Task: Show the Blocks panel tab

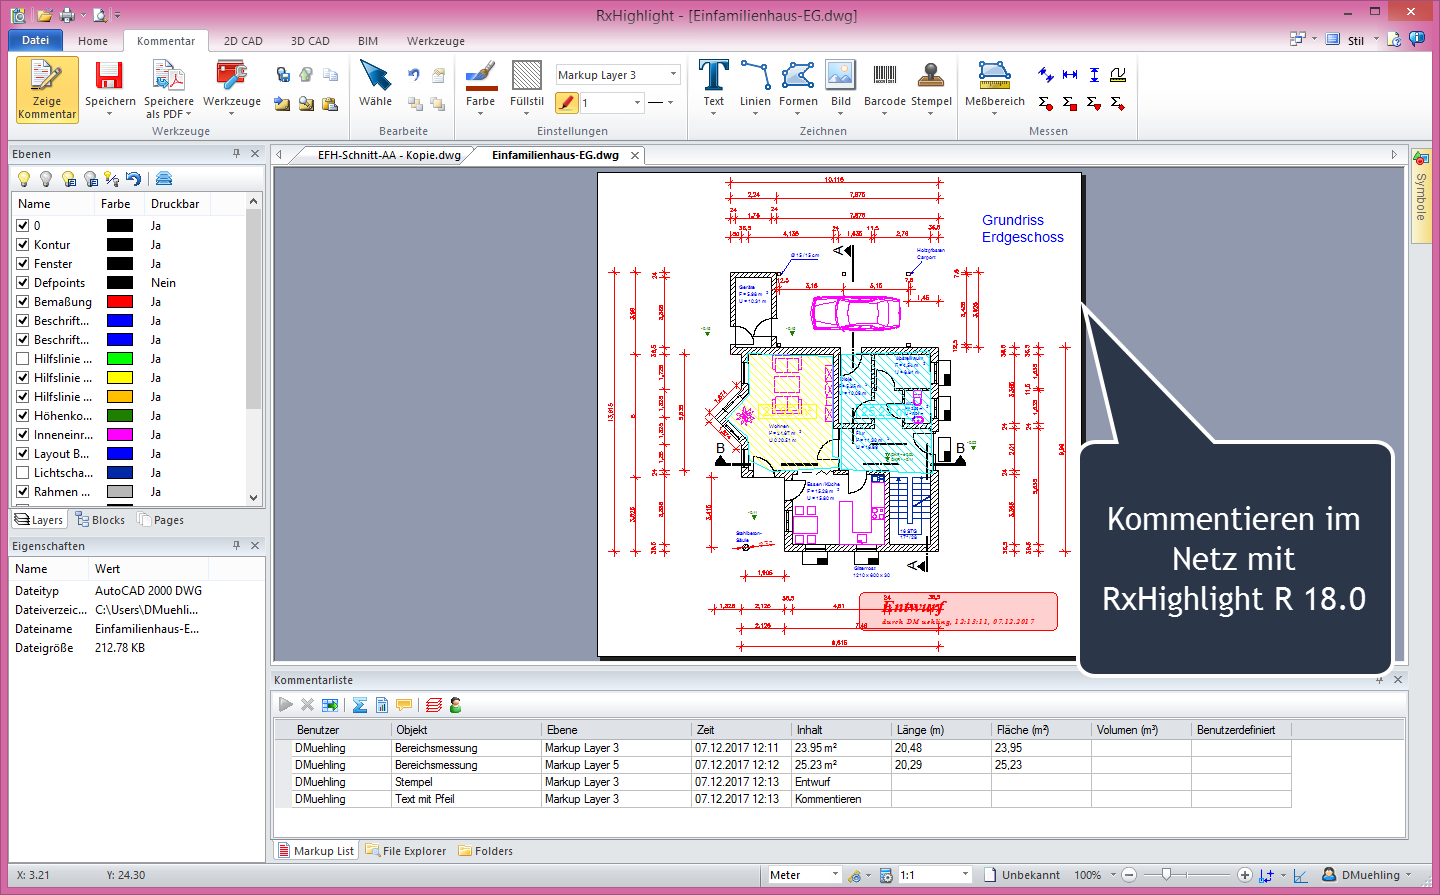Action: coord(101,520)
